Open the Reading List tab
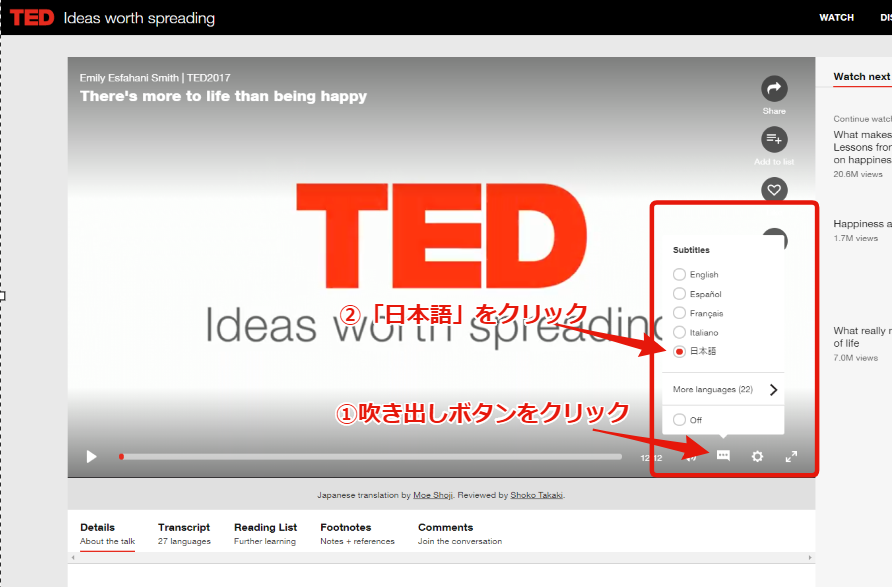The height and width of the screenshot is (587, 892). 265,534
